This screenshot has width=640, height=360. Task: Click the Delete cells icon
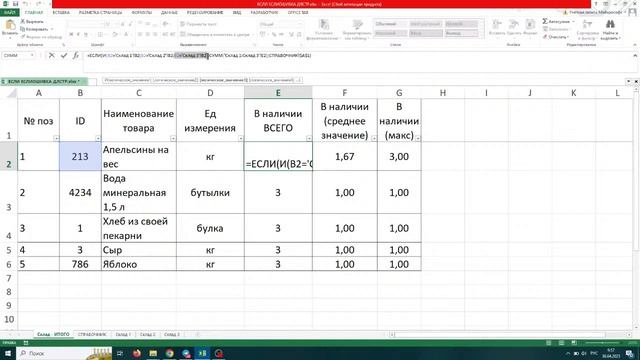click(514, 24)
